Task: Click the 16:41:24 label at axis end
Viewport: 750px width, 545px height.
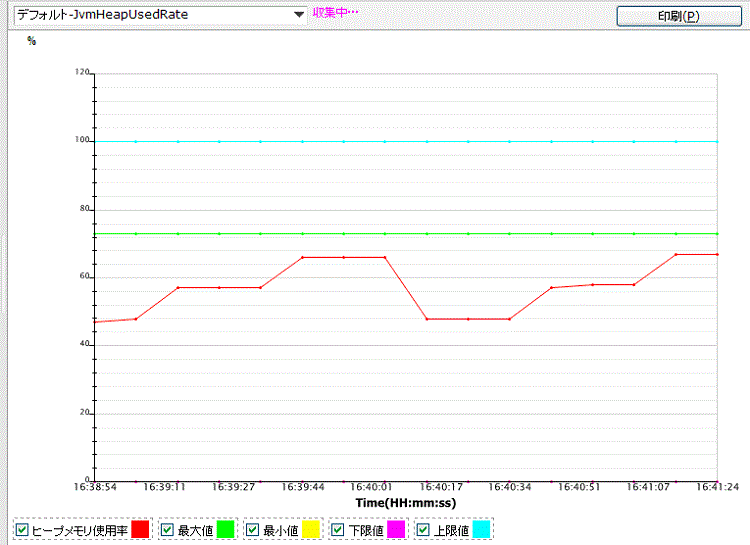Action: 716,488
